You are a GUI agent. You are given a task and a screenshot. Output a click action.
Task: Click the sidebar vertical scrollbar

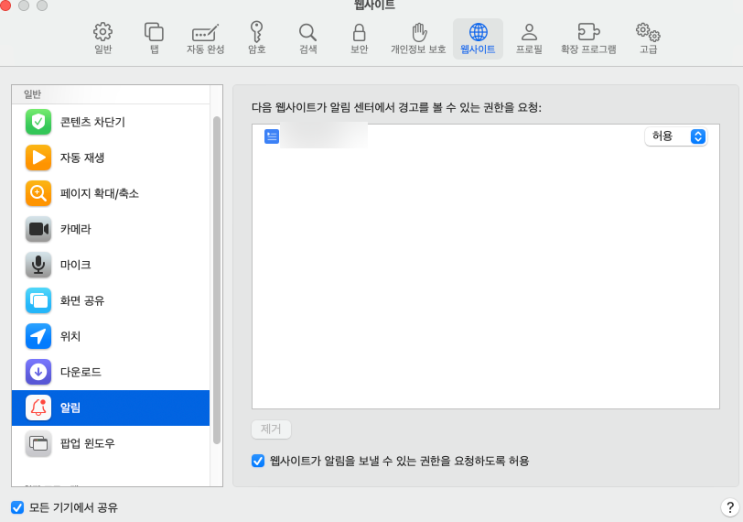pos(217,279)
